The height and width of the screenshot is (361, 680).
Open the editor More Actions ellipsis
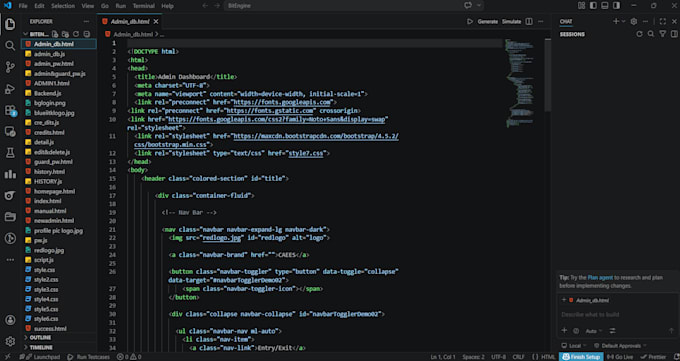tap(540, 21)
